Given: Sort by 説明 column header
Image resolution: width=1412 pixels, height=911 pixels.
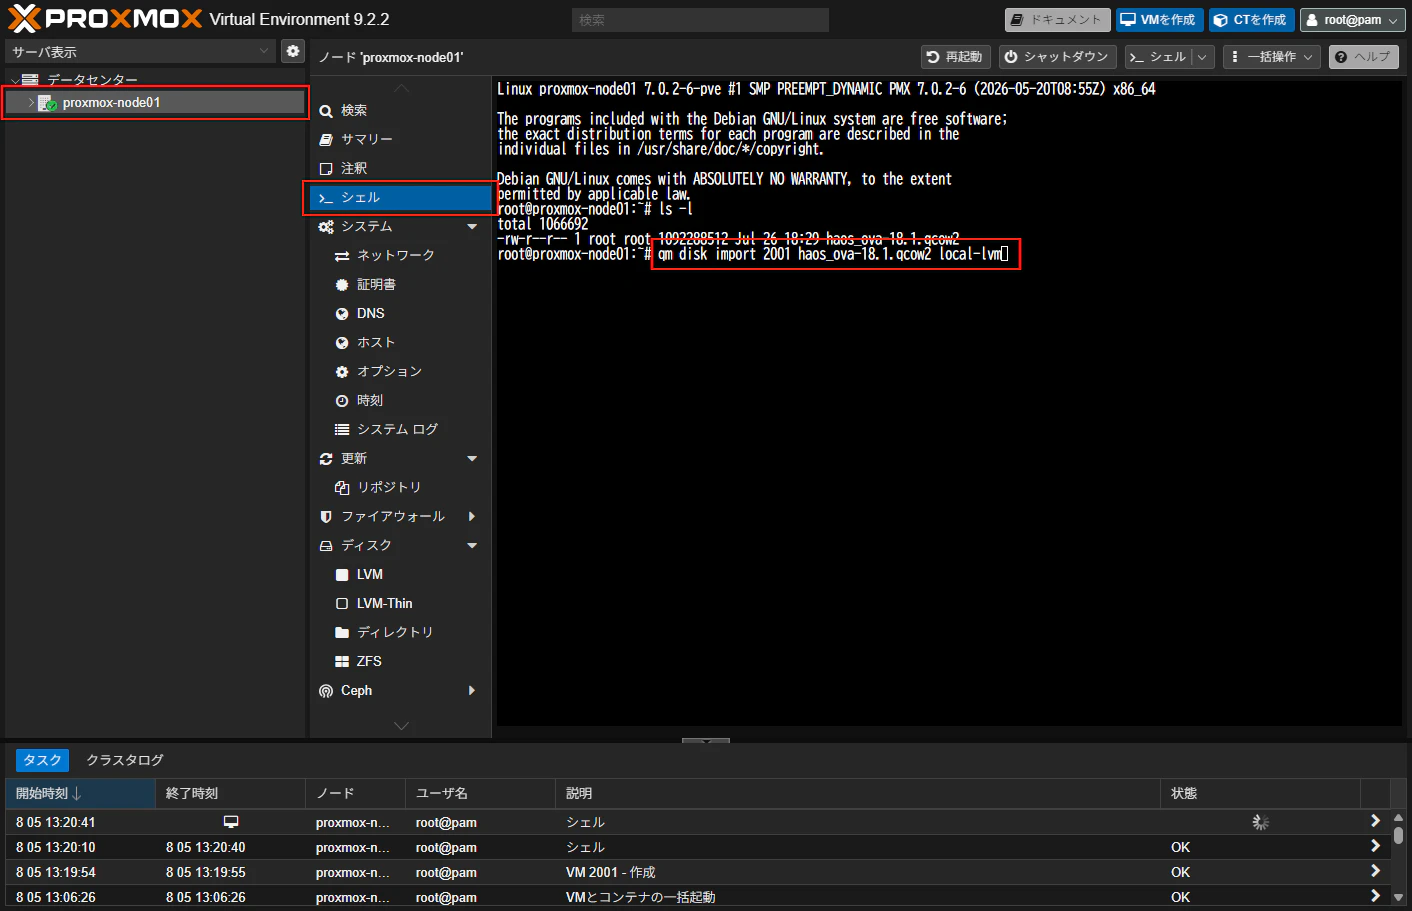Looking at the screenshot, I should tap(857, 793).
